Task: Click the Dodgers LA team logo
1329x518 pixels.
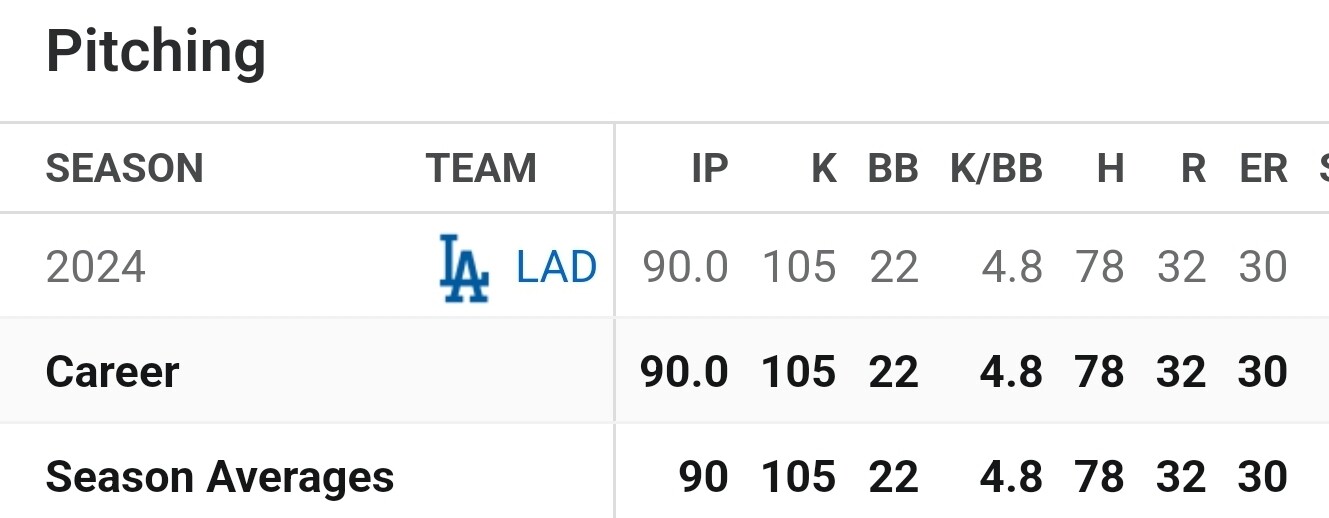Action: [x=464, y=268]
